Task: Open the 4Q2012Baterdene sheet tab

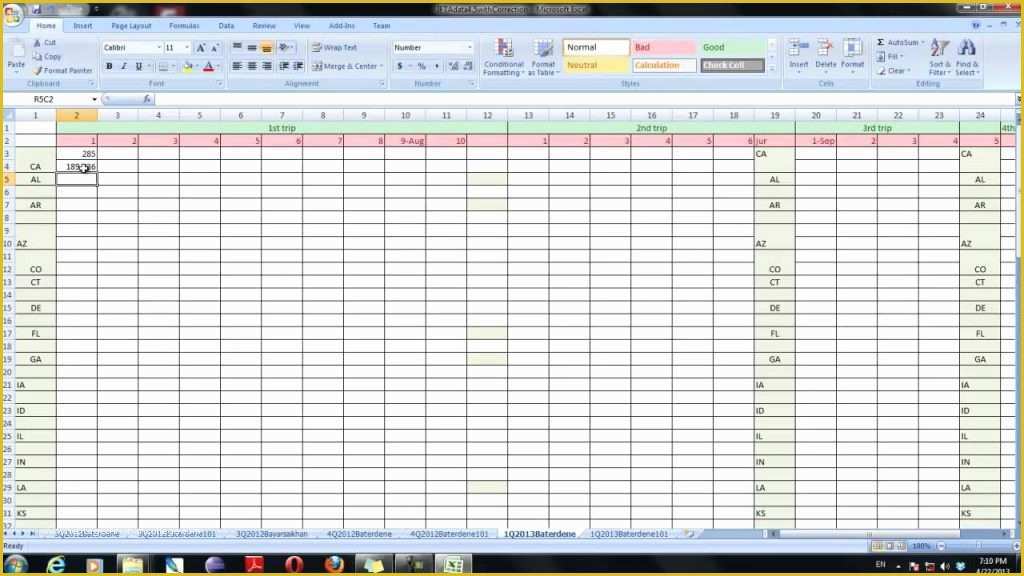Action: 359,534
